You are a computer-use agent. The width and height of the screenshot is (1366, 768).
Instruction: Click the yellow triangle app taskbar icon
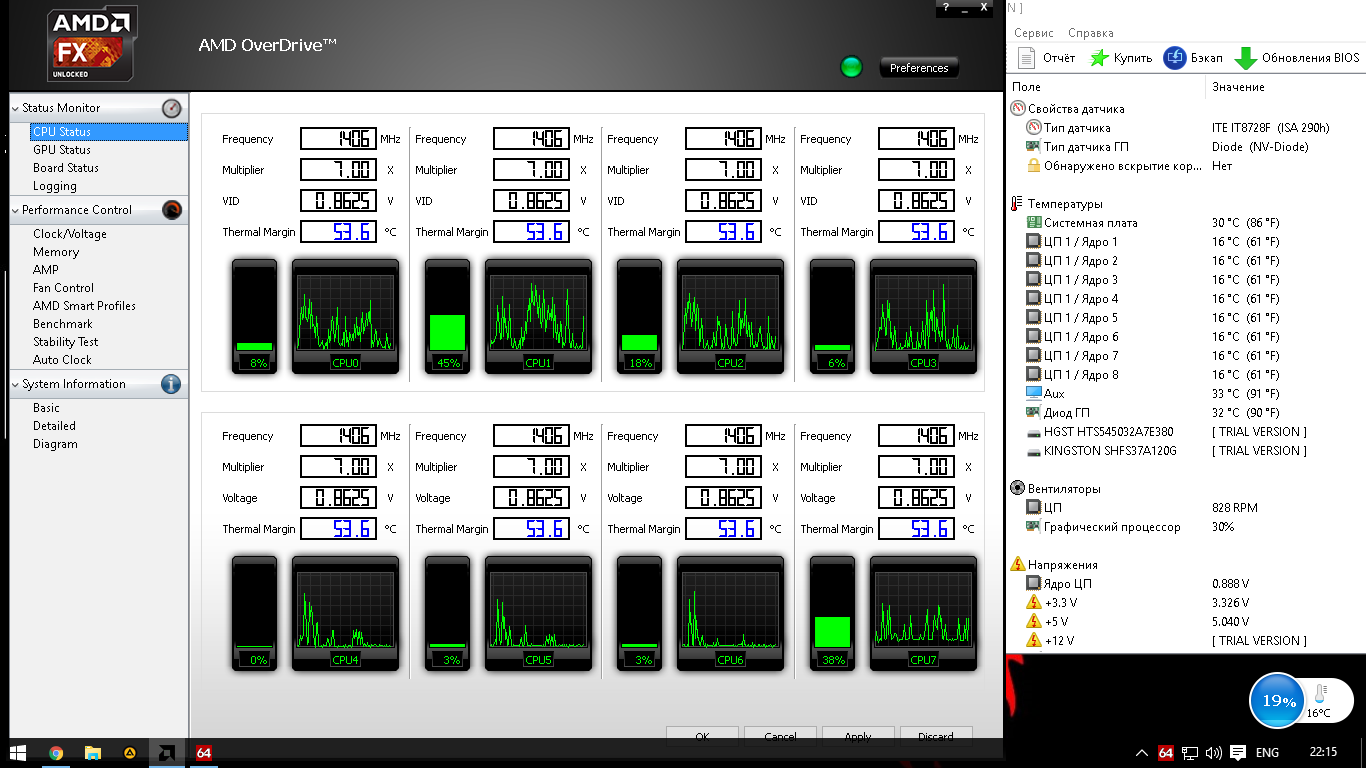(130, 753)
